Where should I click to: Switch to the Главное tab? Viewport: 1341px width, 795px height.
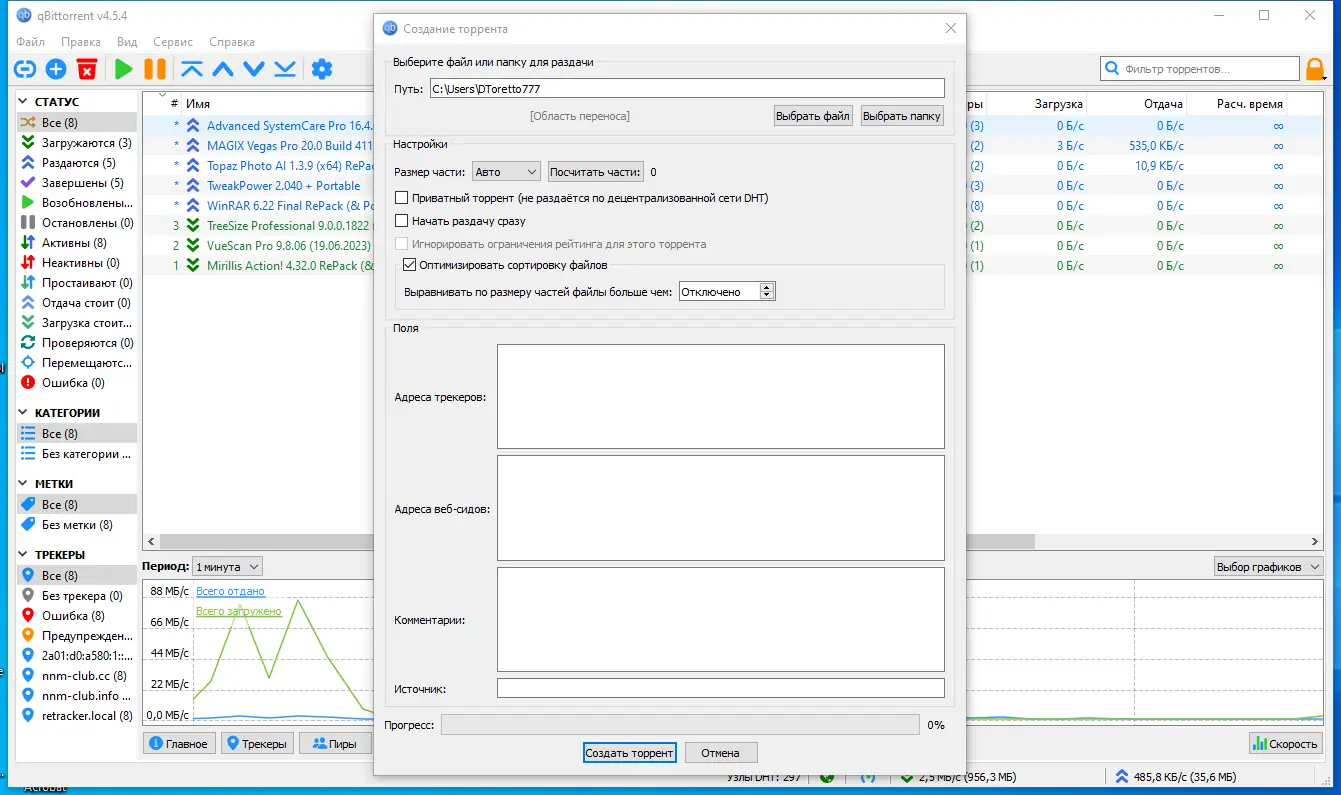(x=178, y=744)
